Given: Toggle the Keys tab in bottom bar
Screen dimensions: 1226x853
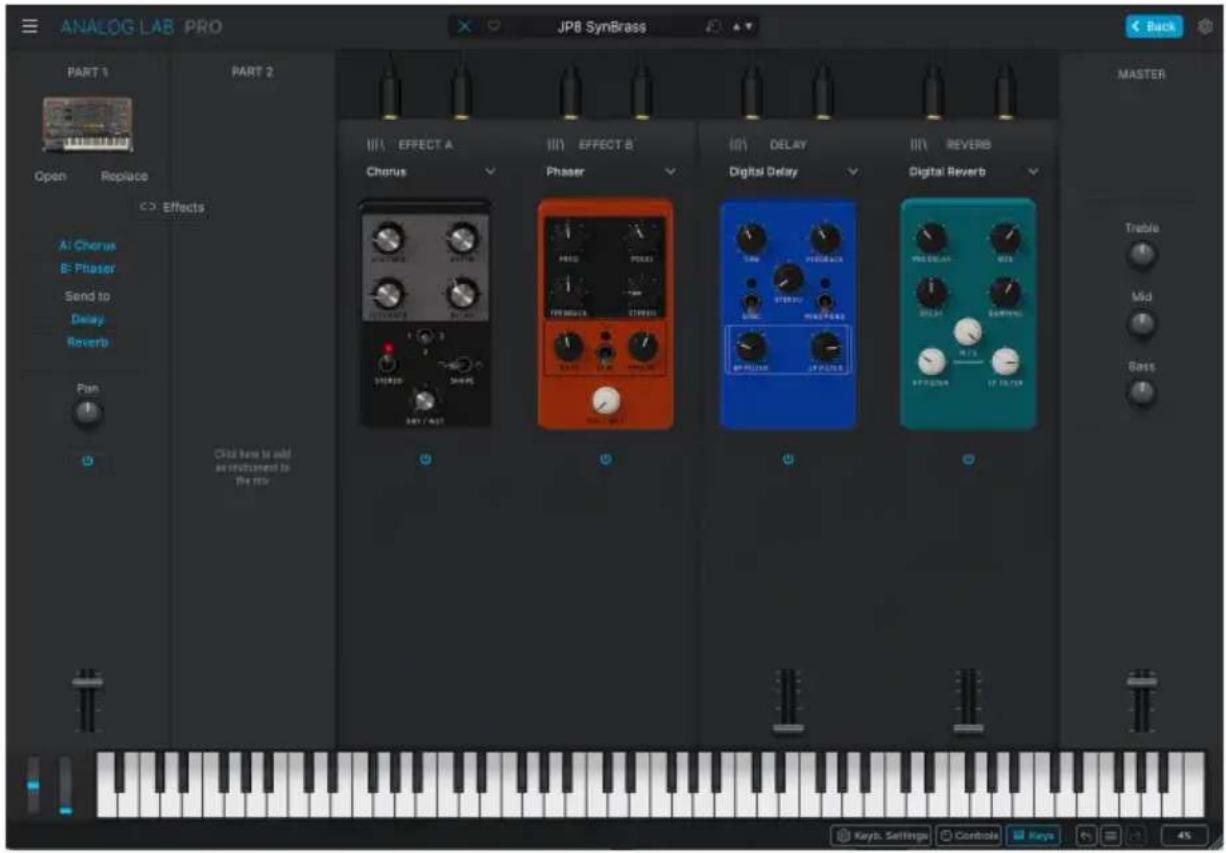Looking at the screenshot, I should pyautogui.click(x=1032, y=835).
